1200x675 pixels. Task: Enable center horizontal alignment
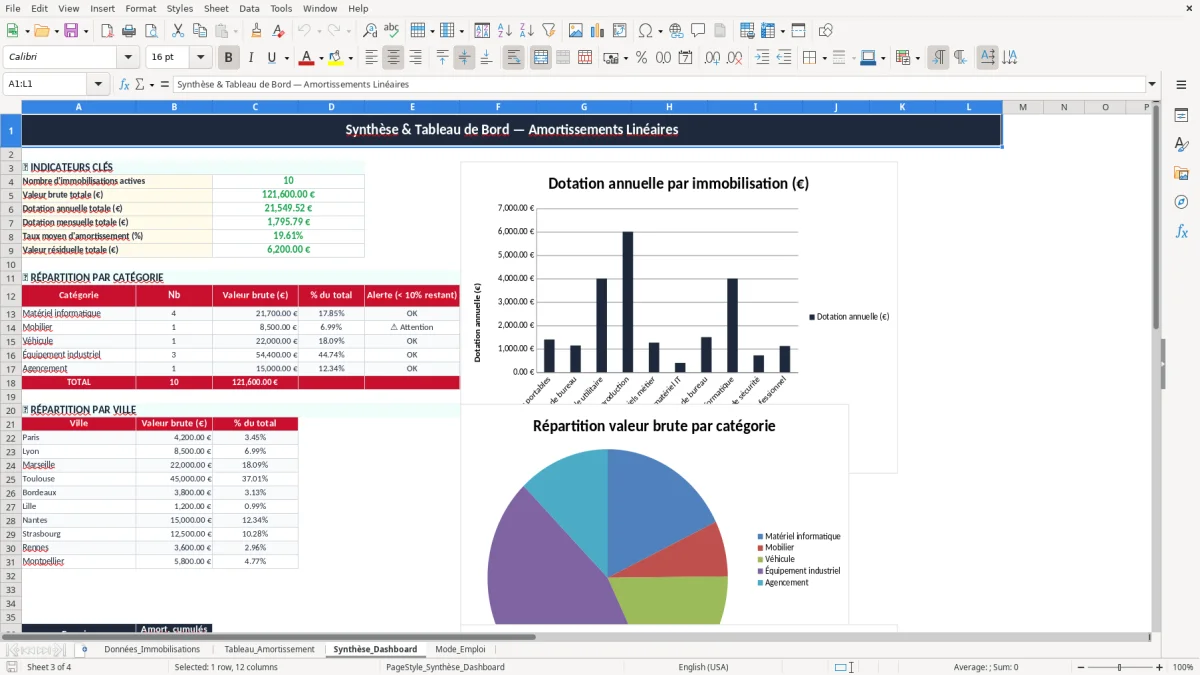click(x=393, y=58)
